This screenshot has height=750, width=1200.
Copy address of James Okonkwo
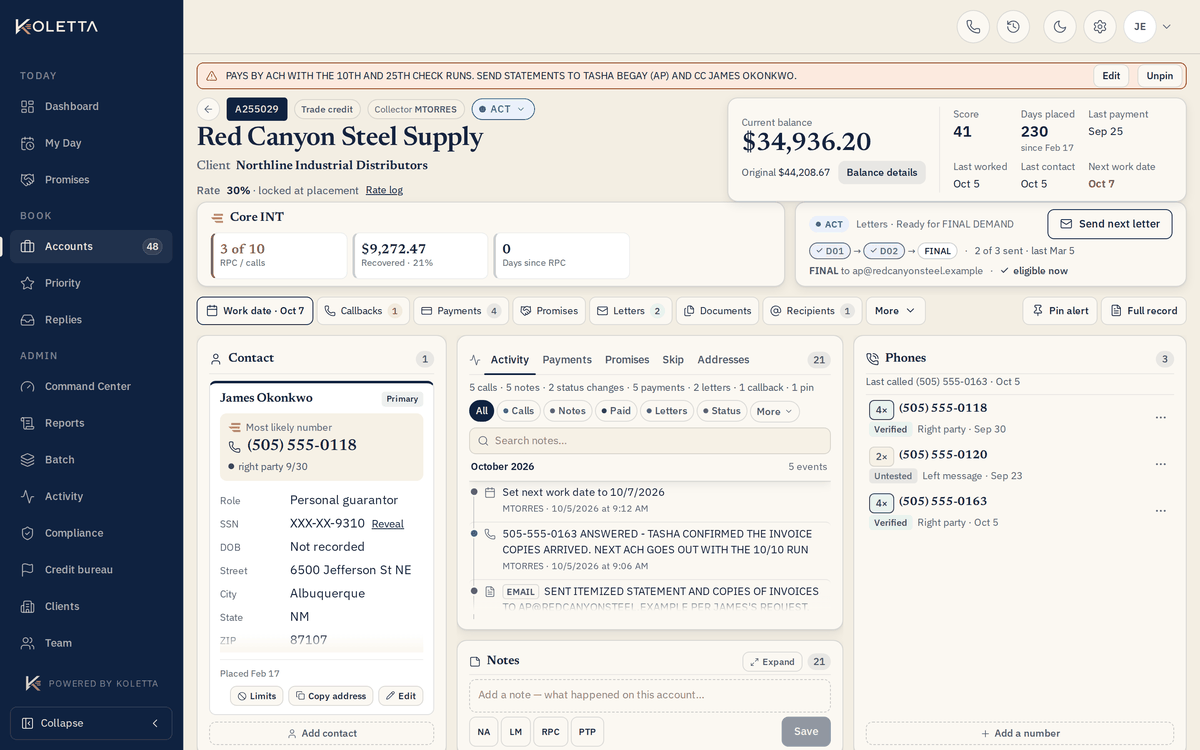[331, 696]
